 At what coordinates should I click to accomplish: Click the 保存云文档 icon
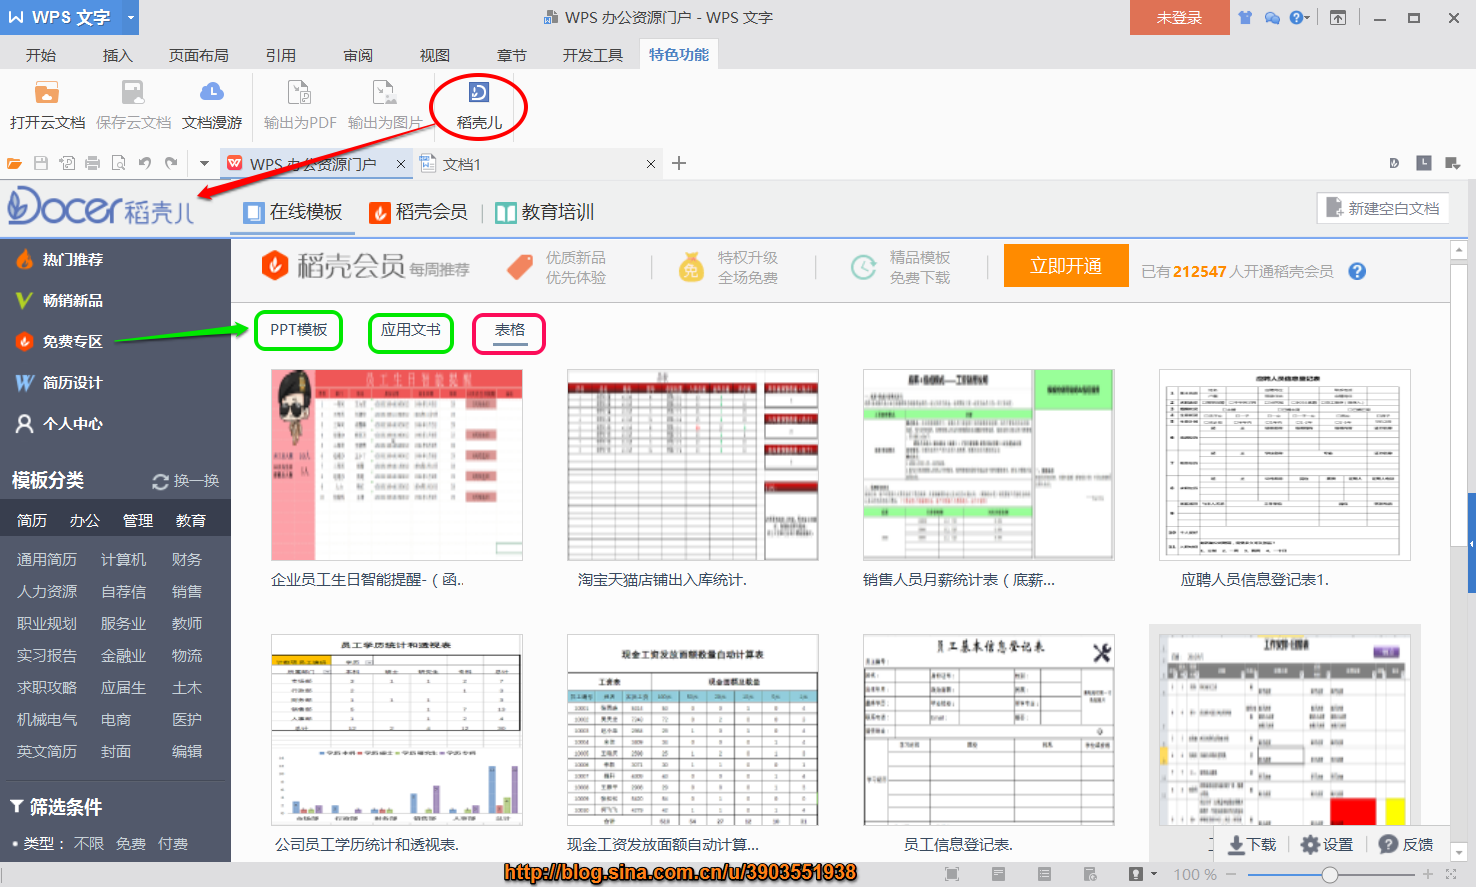pos(133,93)
